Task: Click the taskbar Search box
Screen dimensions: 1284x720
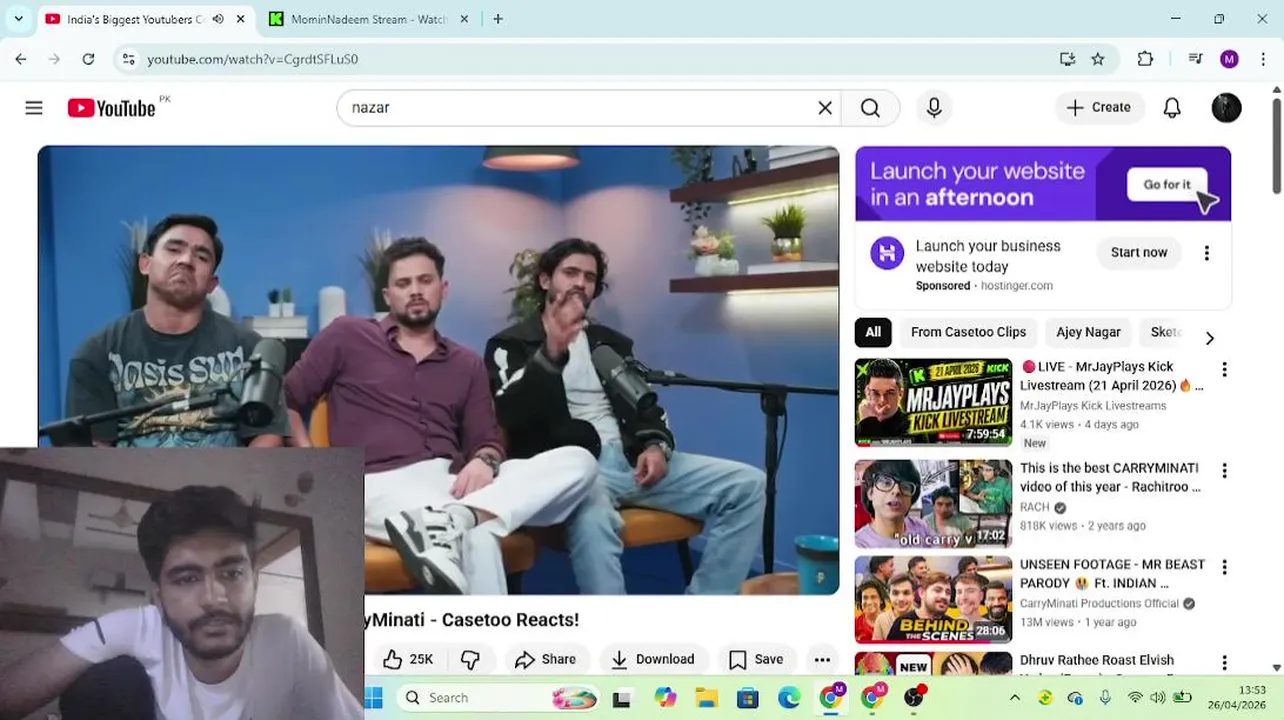Action: [498, 698]
